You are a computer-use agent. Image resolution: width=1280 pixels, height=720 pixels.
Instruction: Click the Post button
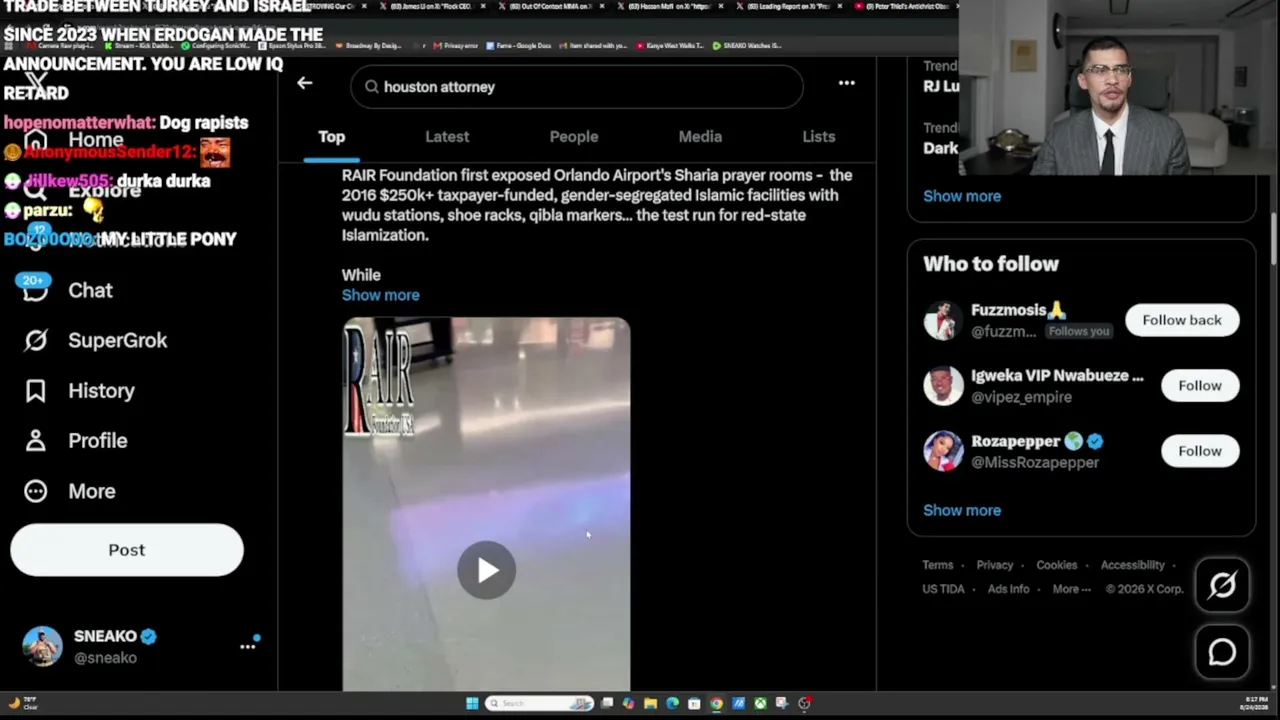click(x=127, y=550)
